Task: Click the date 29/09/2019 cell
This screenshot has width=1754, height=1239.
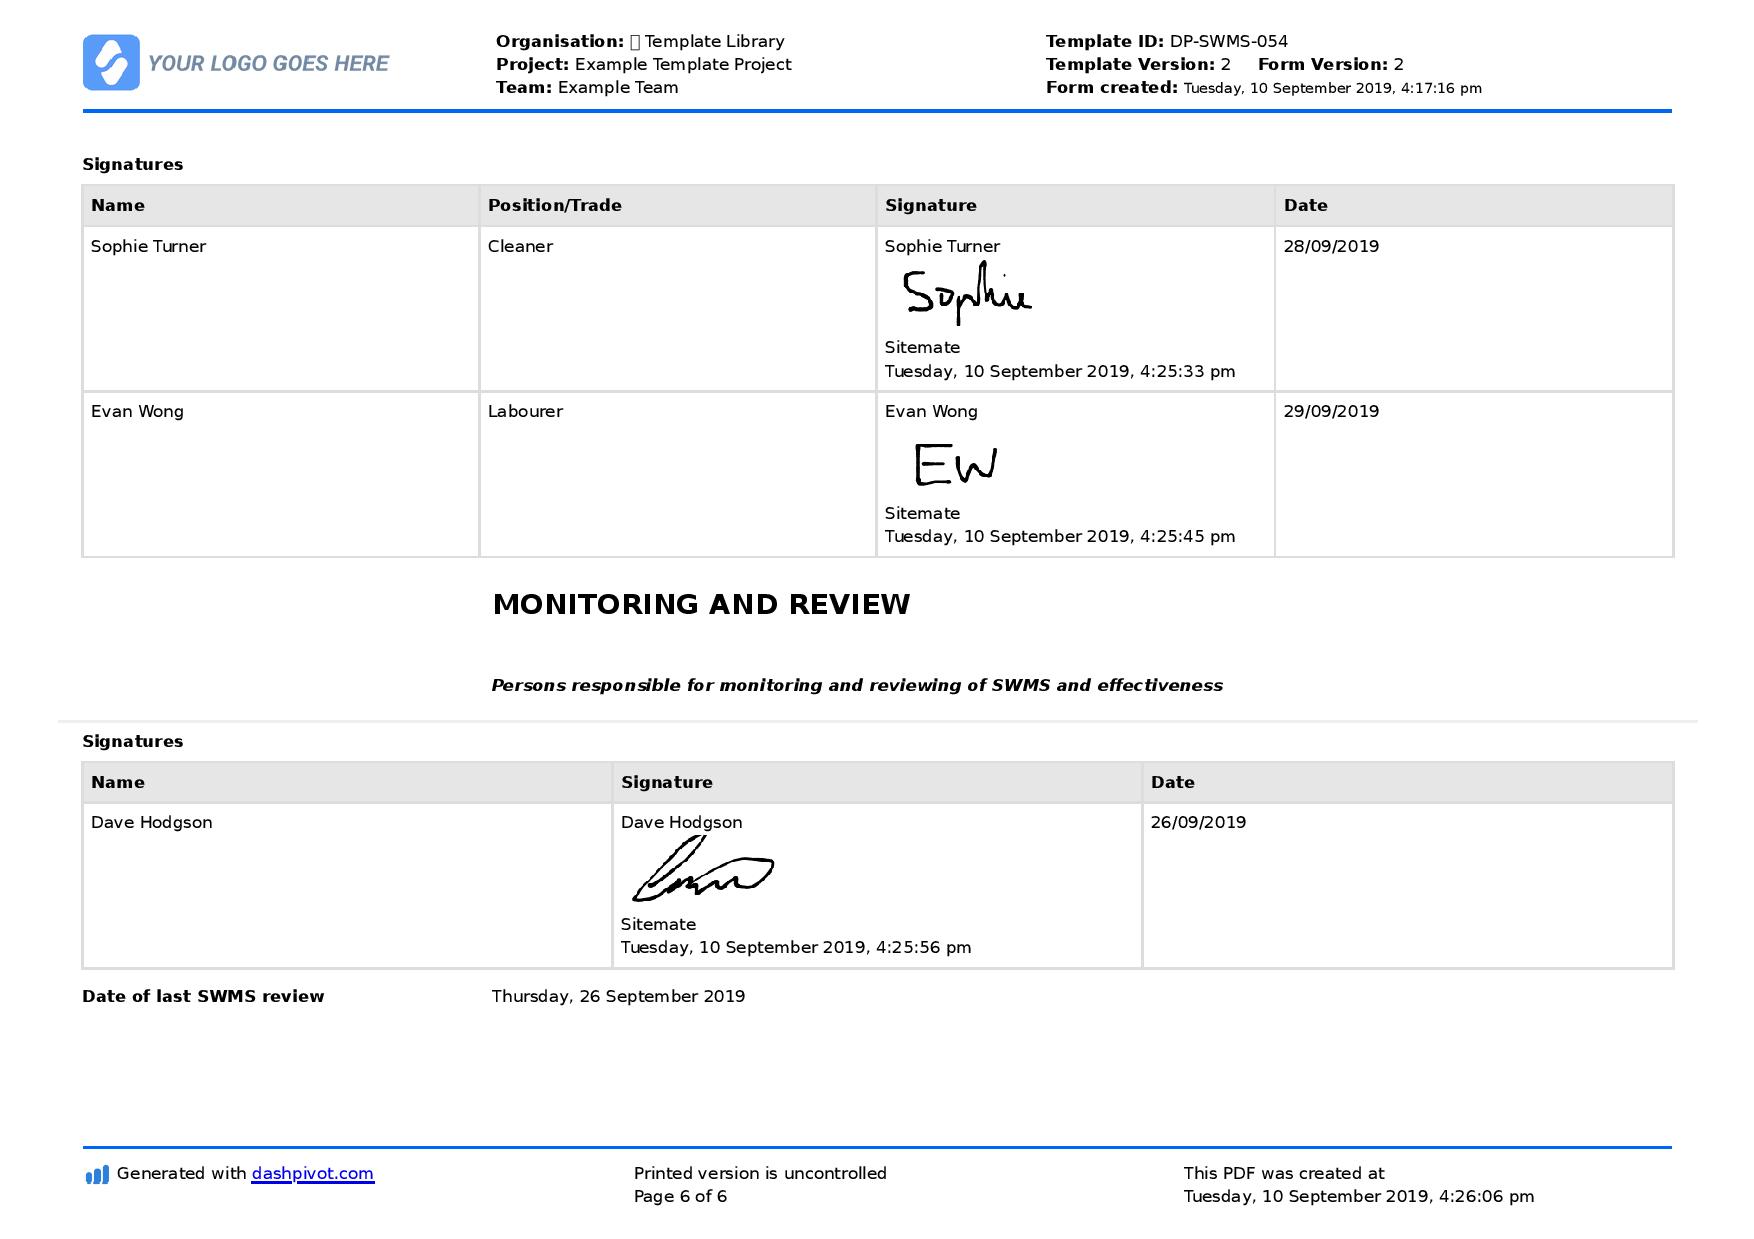Action: pyautogui.click(x=1473, y=474)
